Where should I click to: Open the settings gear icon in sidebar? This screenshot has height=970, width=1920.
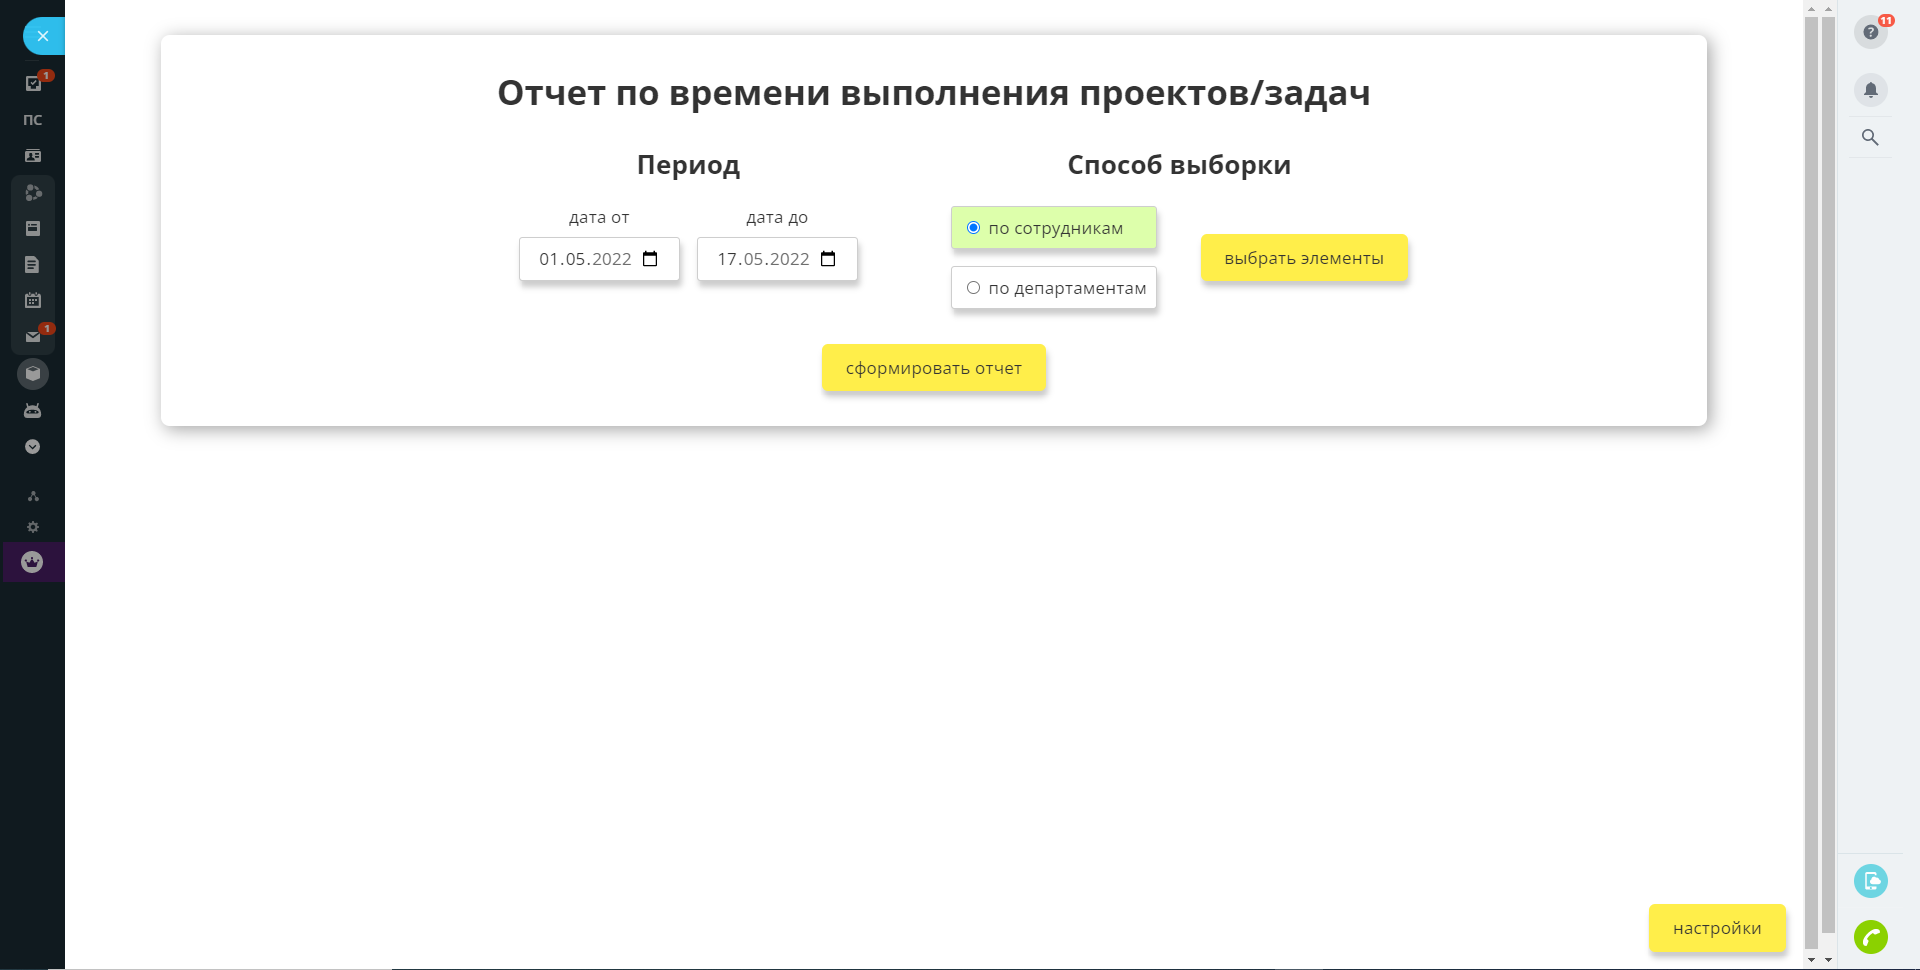33,527
